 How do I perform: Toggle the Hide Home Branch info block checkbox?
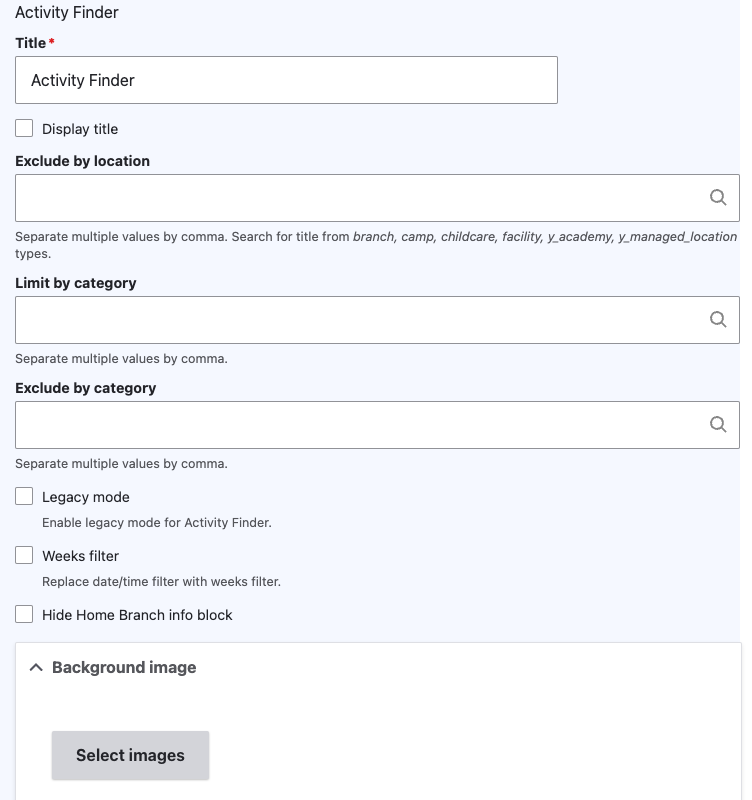pyautogui.click(x=24, y=614)
